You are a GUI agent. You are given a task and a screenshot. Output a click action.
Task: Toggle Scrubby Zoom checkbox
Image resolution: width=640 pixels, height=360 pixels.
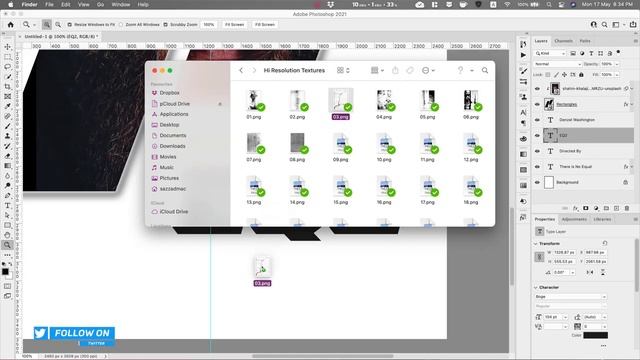tap(165, 24)
